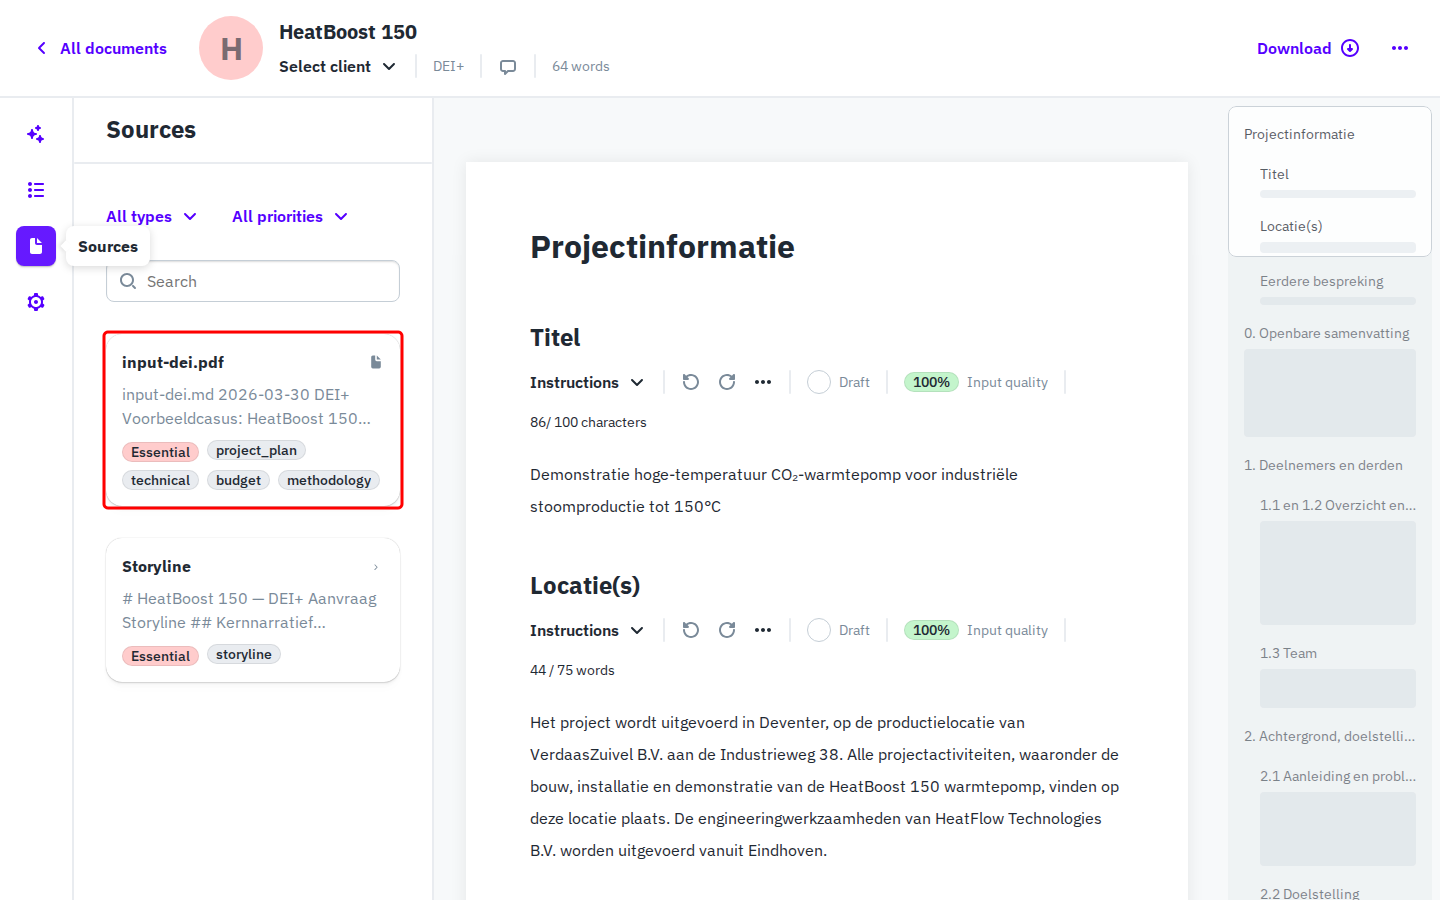Undo changes in the Titel section
The image size is (1440, 900).
[691, 382]
